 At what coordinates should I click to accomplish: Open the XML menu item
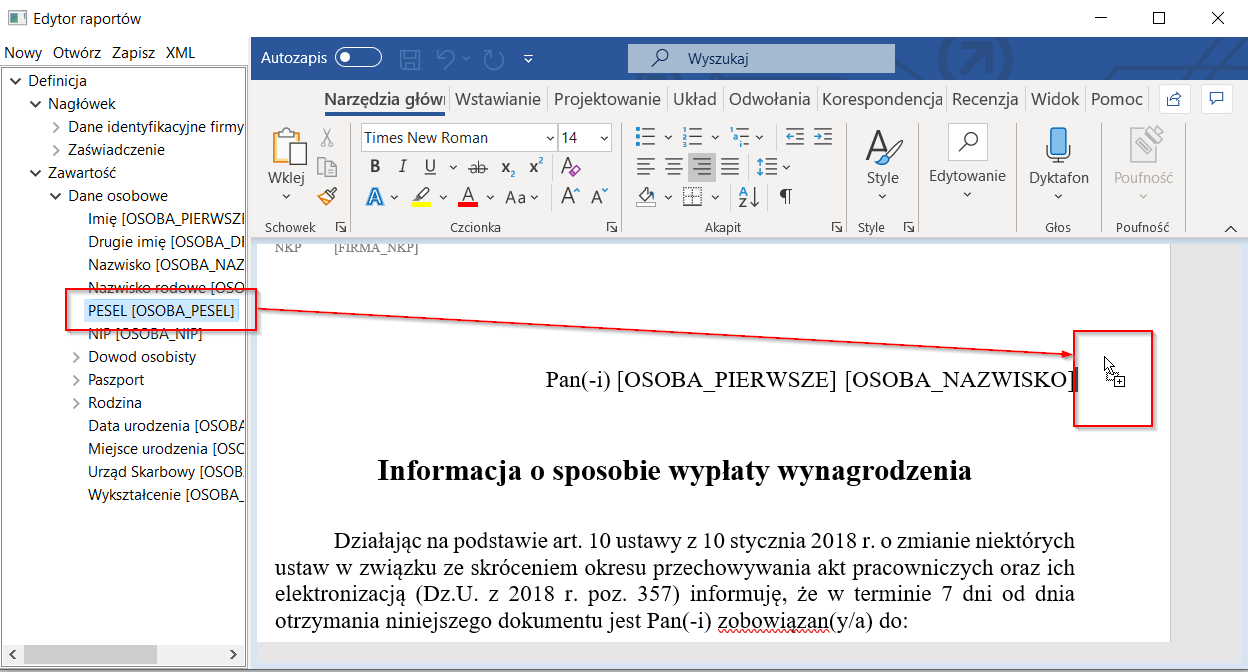point(180,53)
